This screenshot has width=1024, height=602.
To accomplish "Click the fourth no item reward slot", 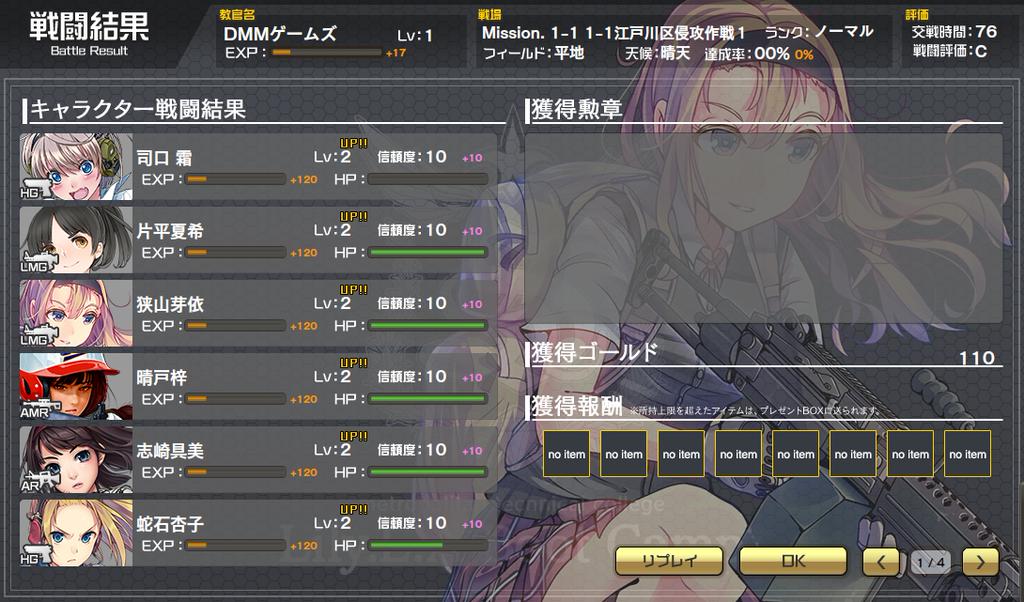I will [x=738, y=454].
